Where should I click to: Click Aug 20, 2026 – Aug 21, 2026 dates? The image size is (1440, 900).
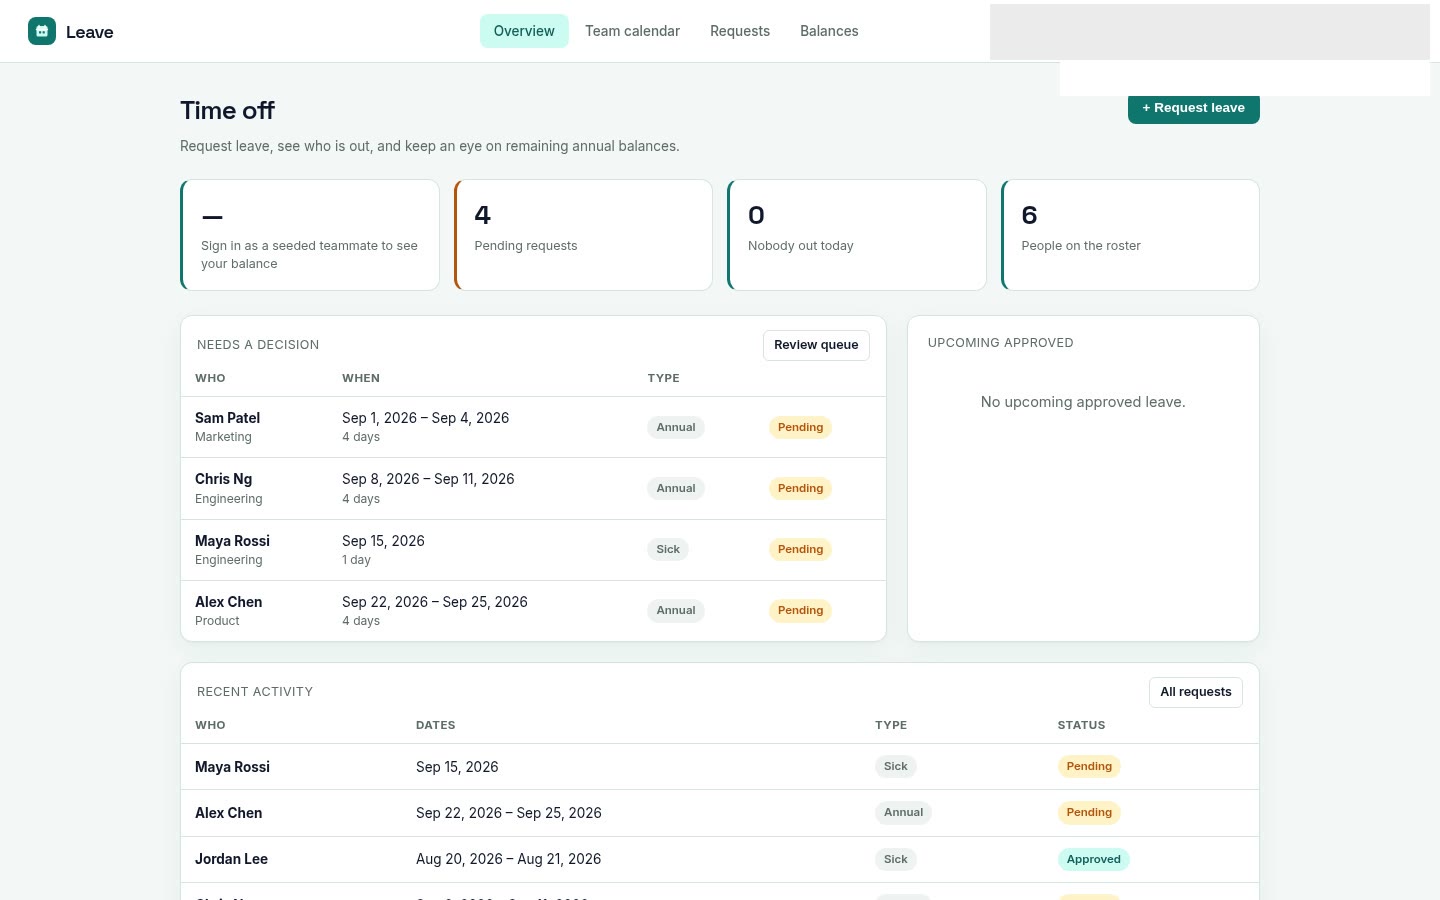(508, 859)
